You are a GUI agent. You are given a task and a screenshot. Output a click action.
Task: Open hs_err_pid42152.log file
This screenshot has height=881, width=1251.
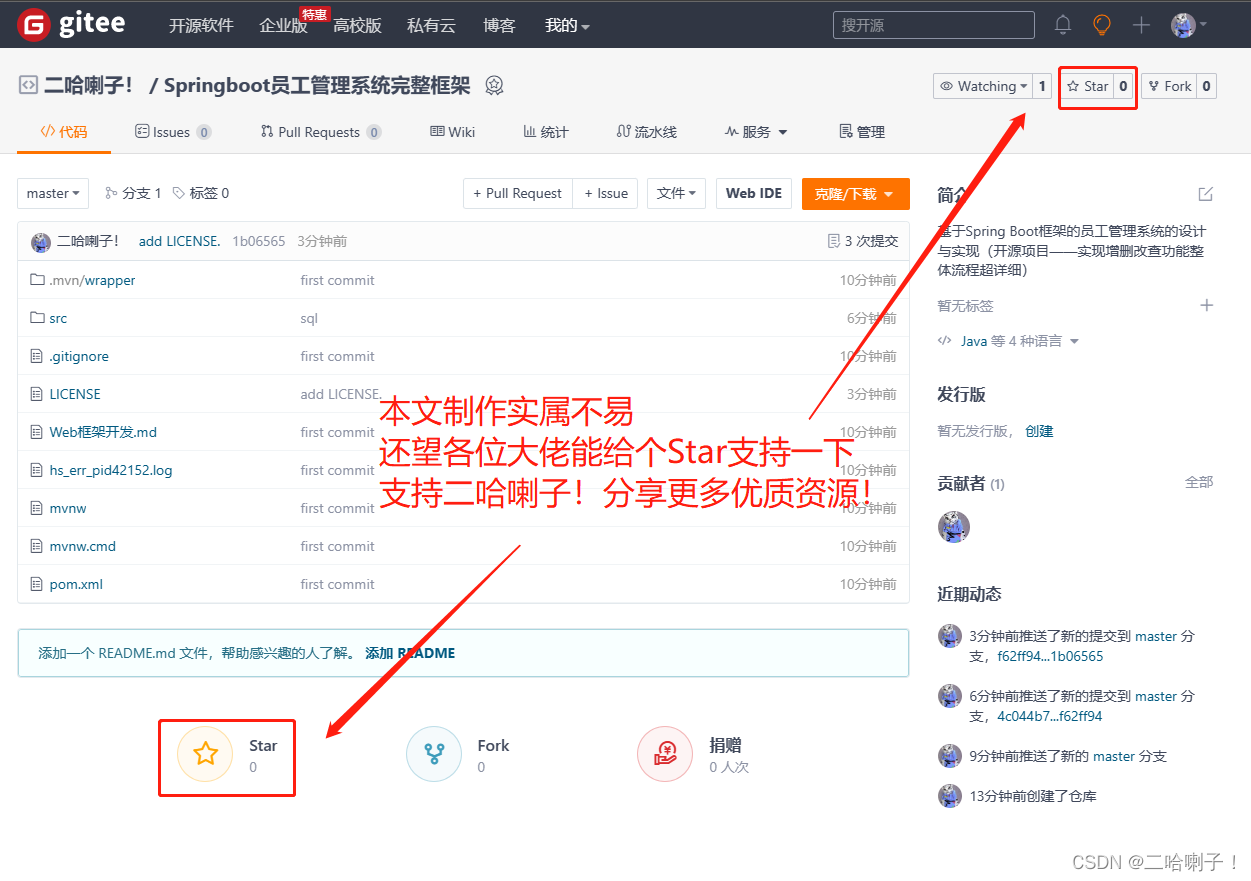coord(111,470)
